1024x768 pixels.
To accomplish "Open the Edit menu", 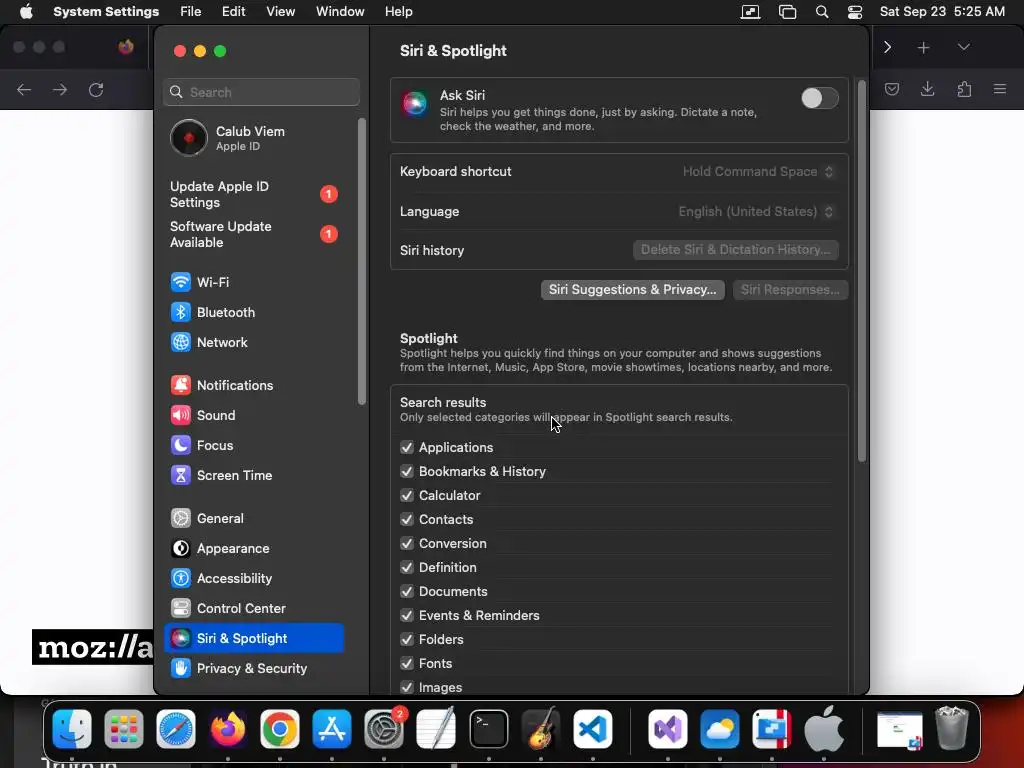I will (233, 12).
